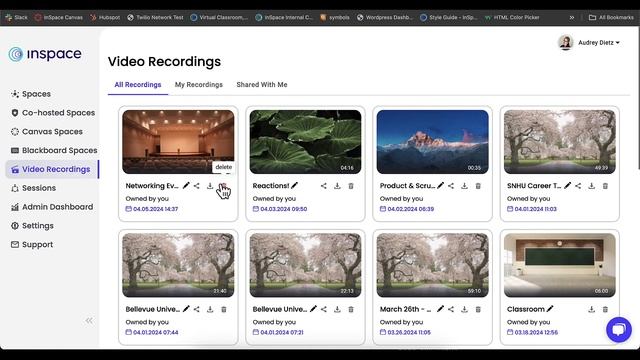Edit the March 26th recording name
The image size is (640, 360).
coord(440,309)
